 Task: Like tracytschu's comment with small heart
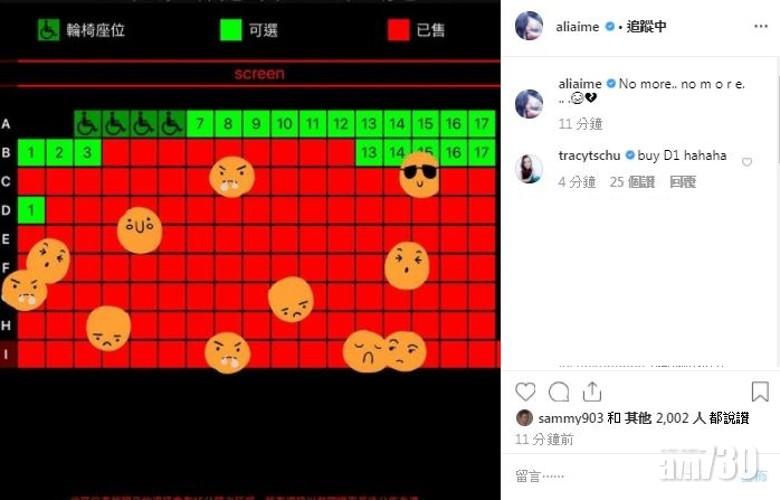coord(747,162)
